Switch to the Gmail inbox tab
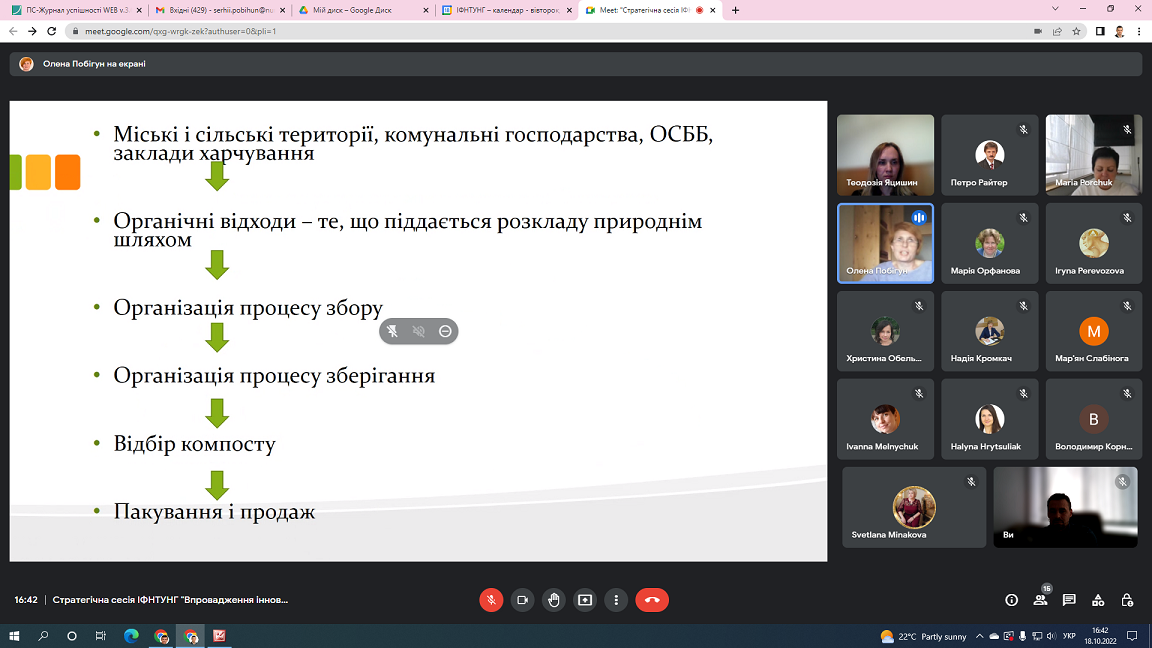The height and width of the screenshot is (648, 1152). coord(214,10)
